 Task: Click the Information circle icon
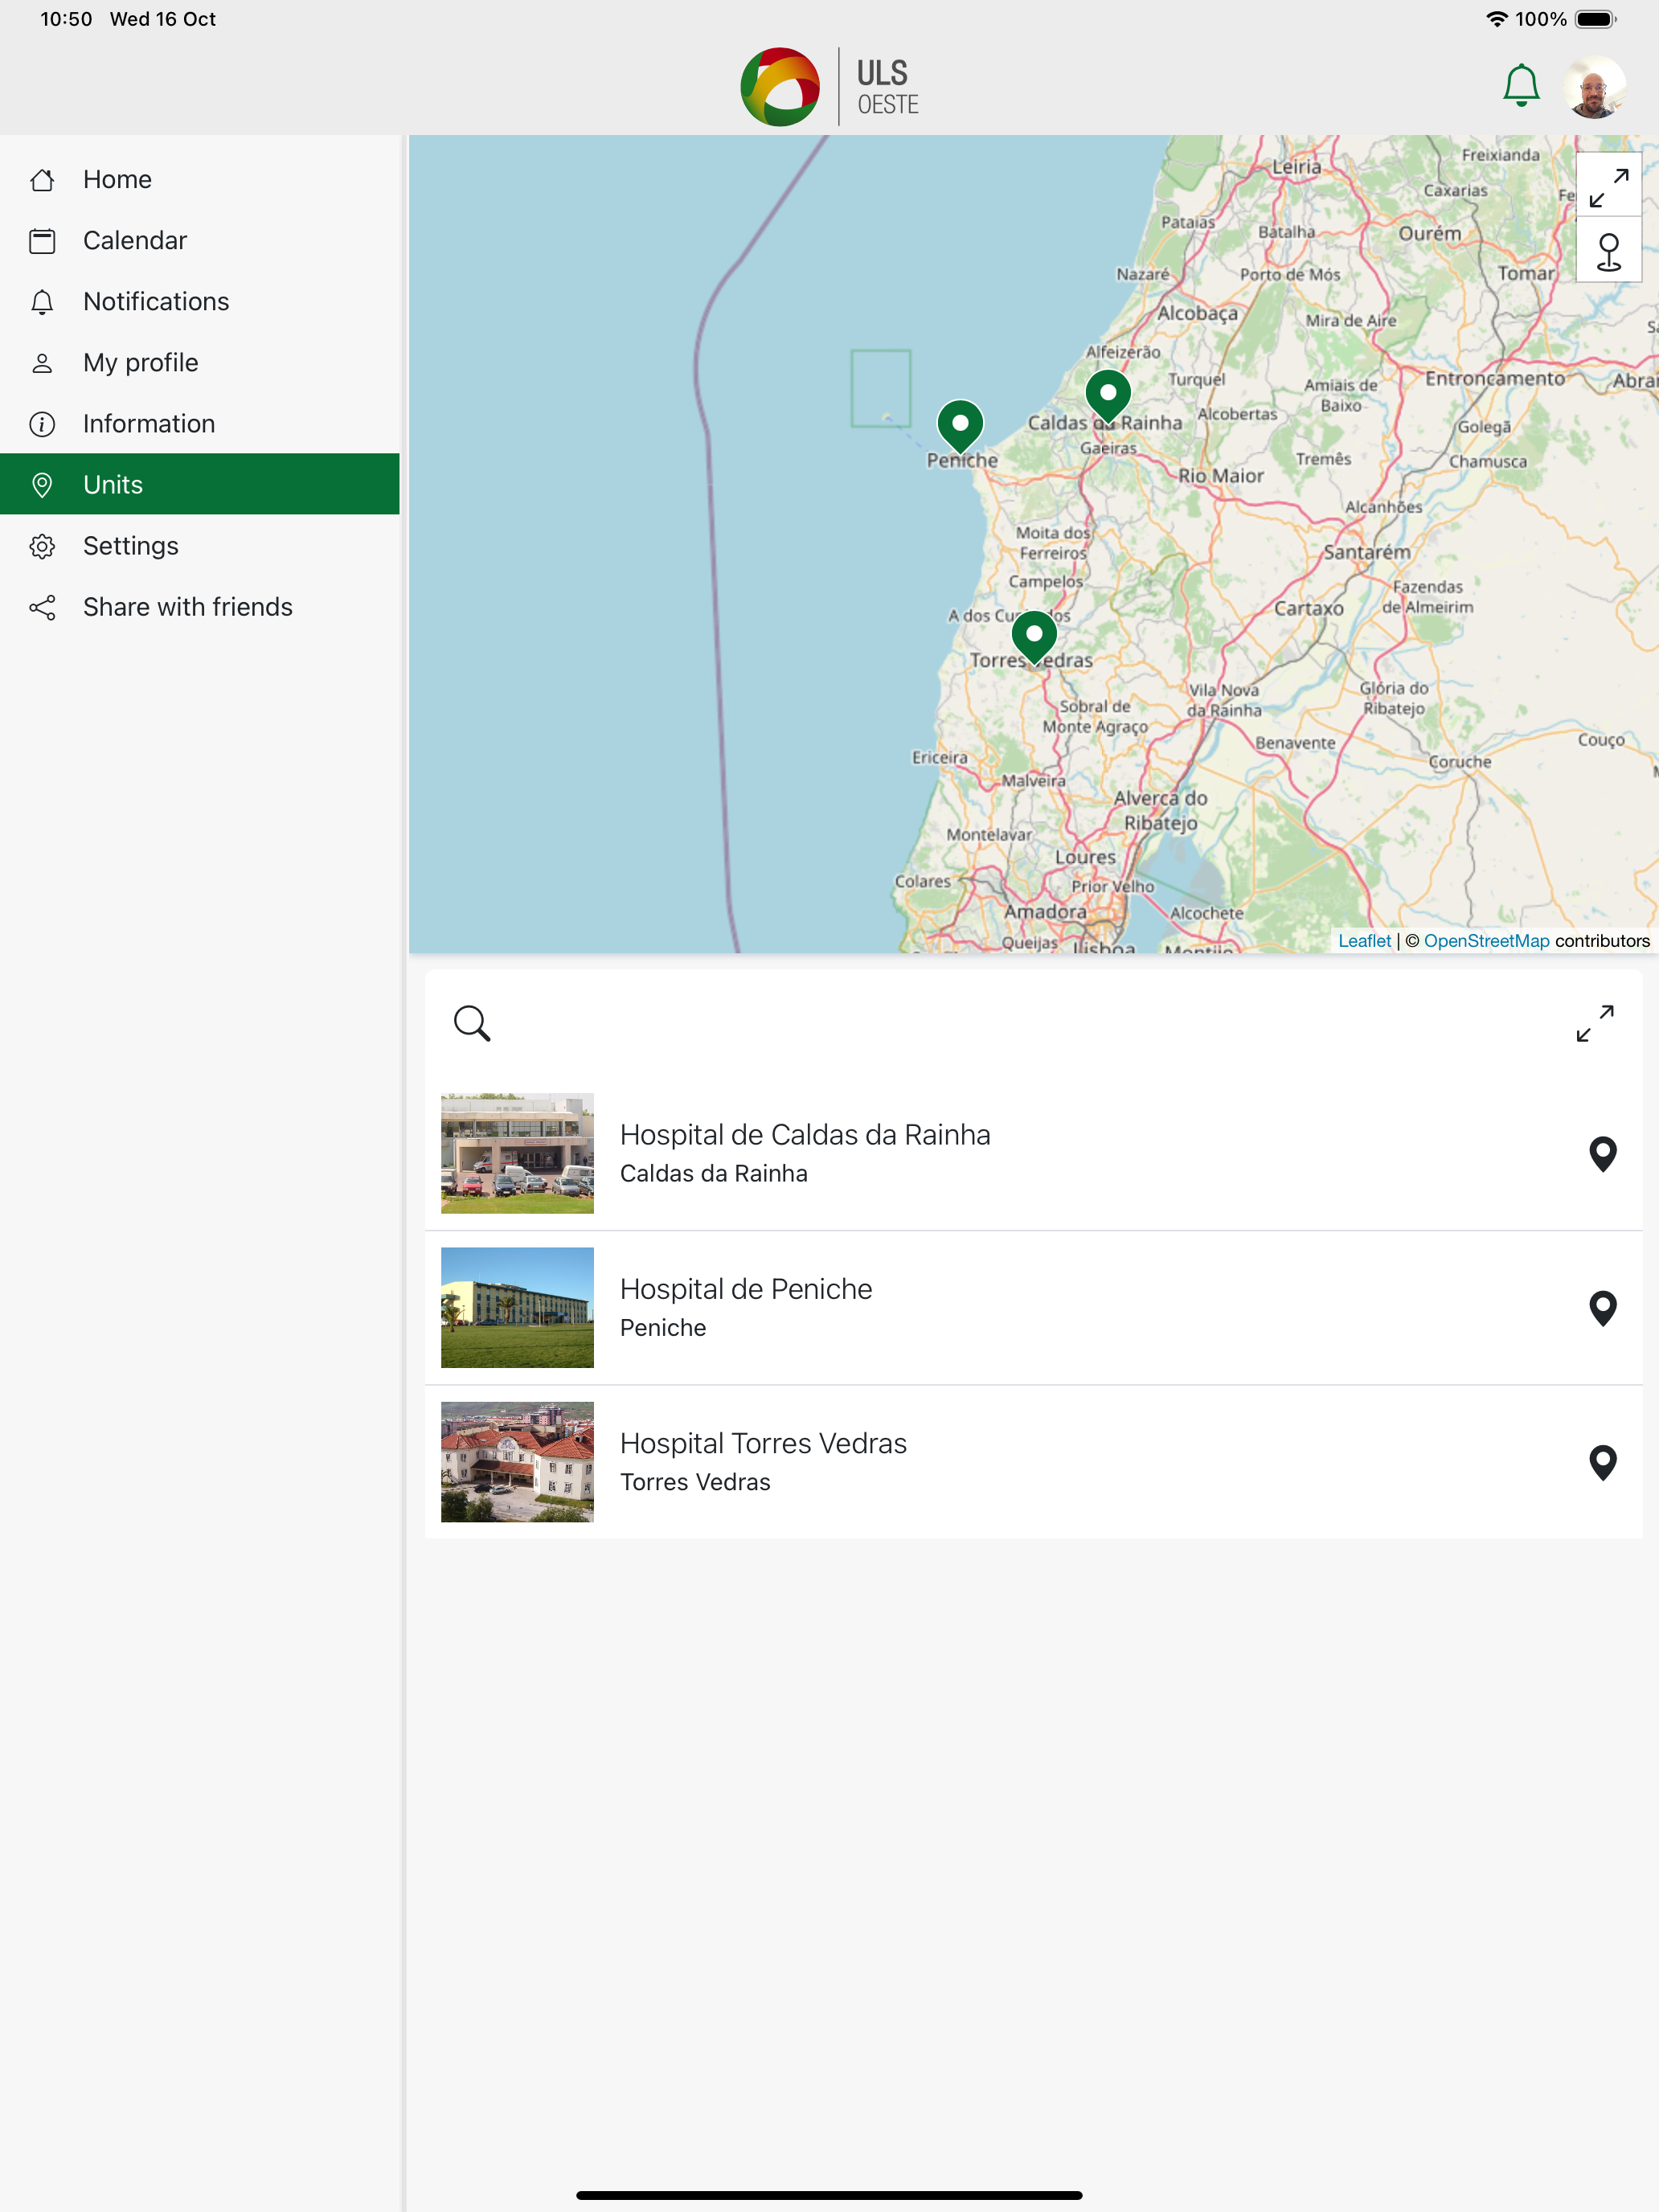[42, 424]
